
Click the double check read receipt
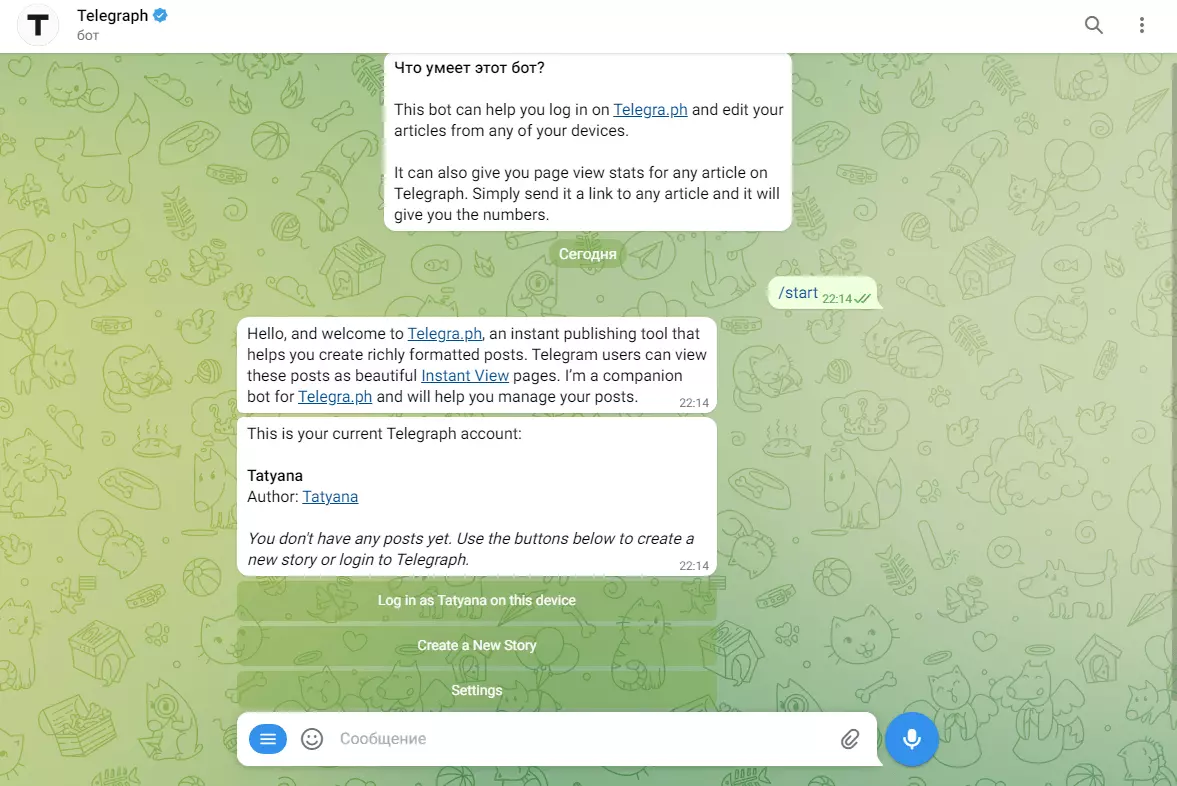(x=862, y=299)
